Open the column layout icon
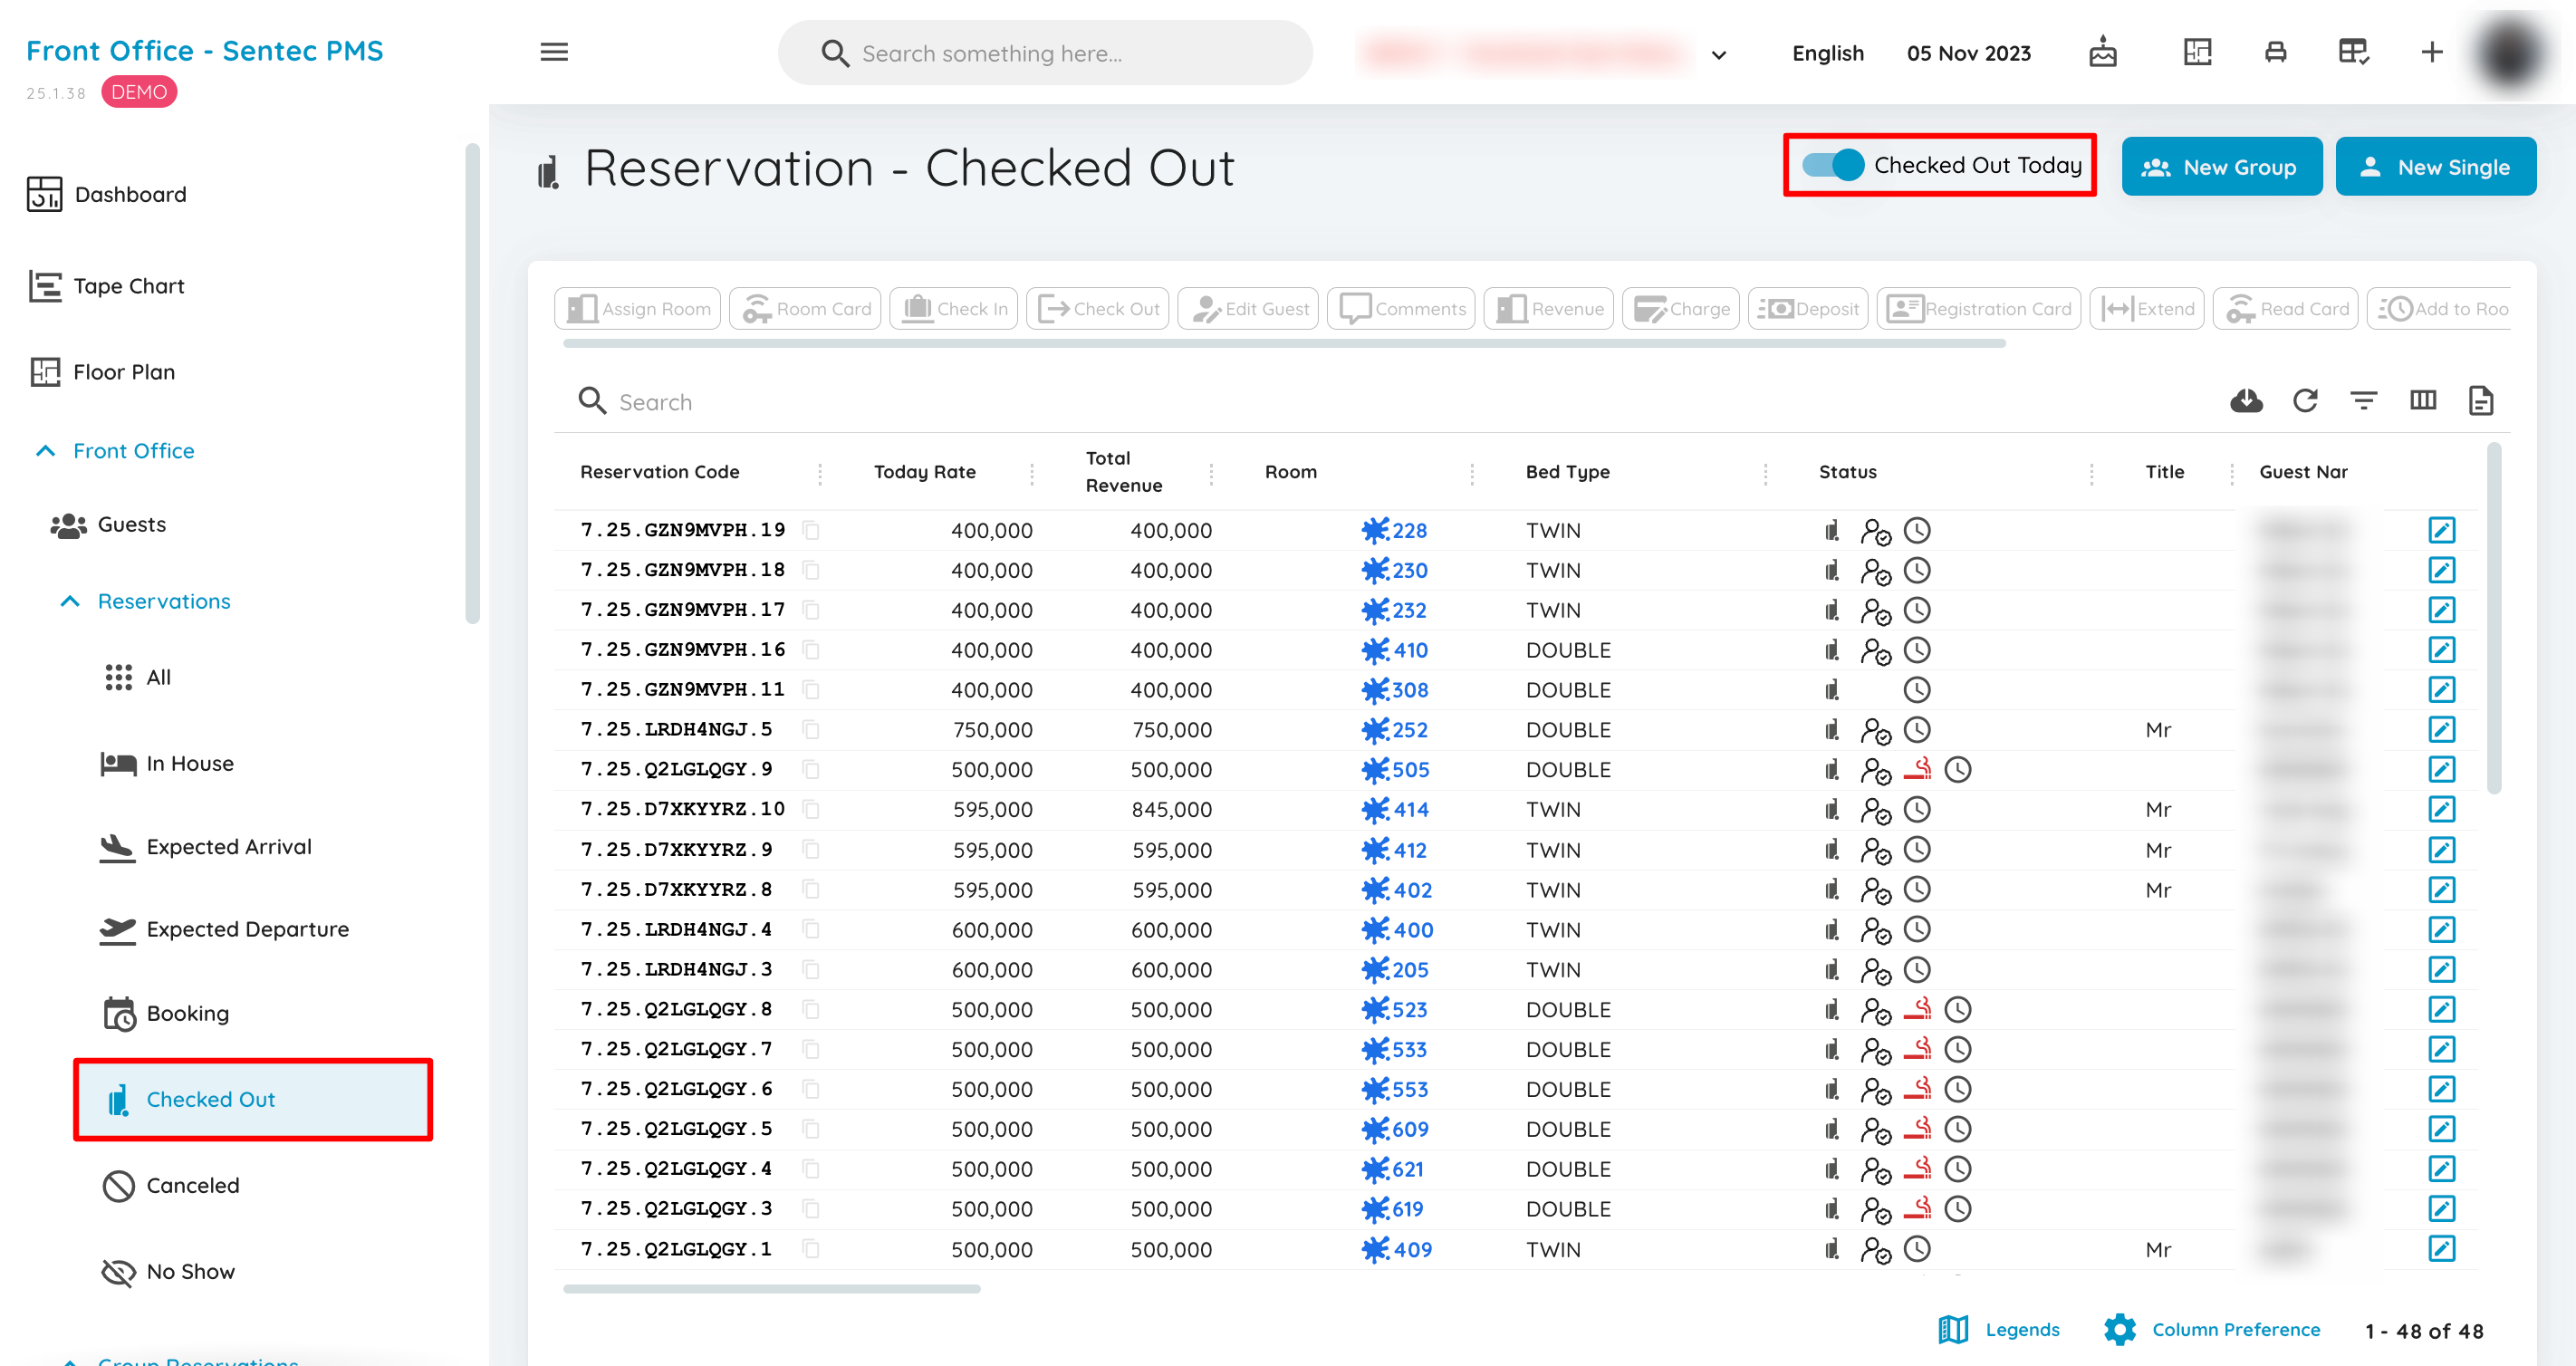 tap(2423, 401)
